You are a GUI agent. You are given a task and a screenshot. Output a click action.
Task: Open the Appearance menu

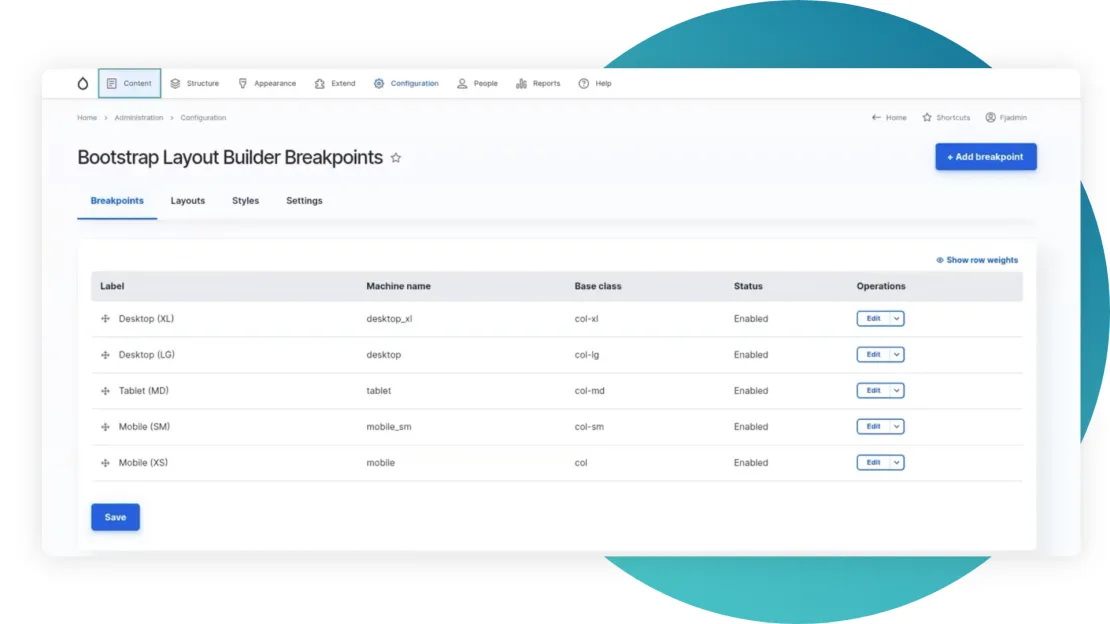pos(267,84)
